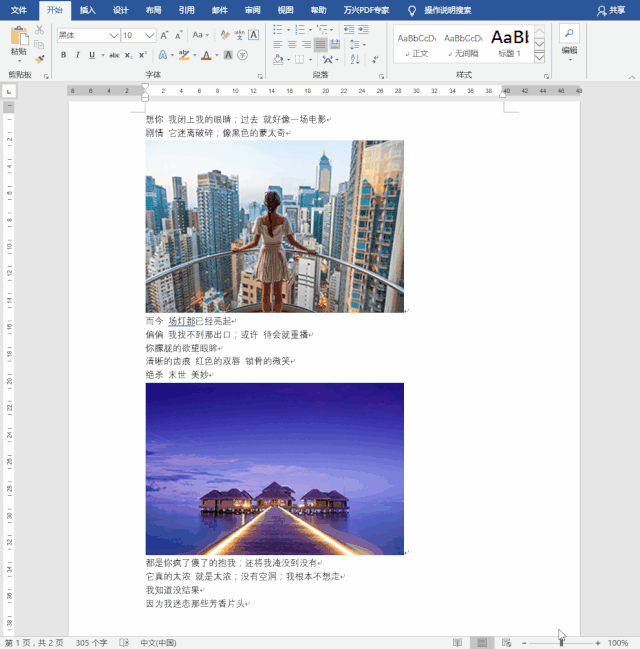Apply the Normal (正文) style

point(417,44)
